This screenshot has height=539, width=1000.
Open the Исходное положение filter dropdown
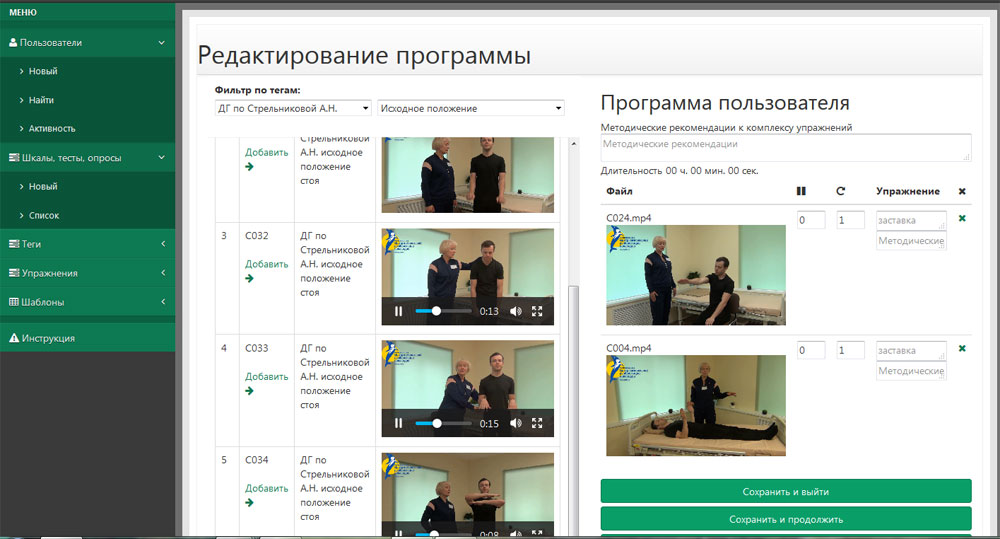point(471,108)
